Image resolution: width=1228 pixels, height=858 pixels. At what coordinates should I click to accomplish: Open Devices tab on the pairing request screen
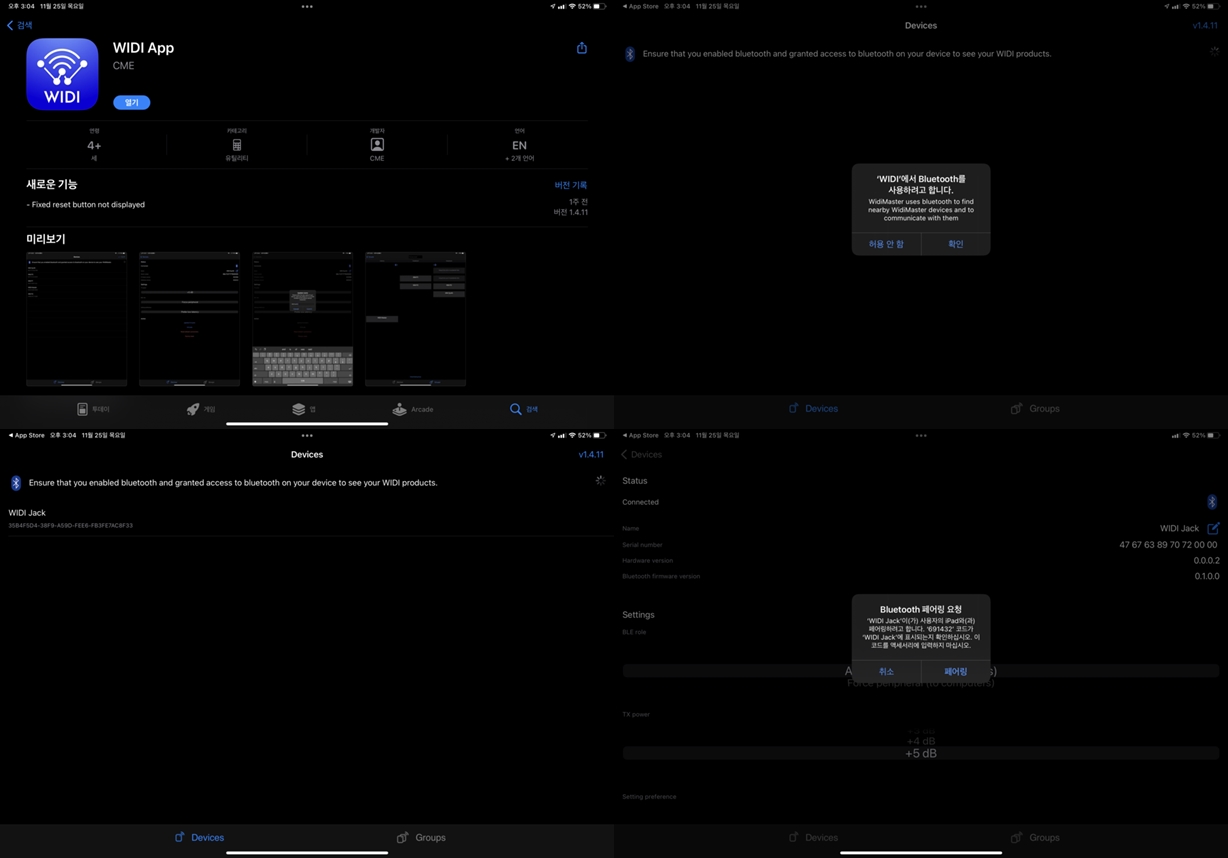click(813, 838)
